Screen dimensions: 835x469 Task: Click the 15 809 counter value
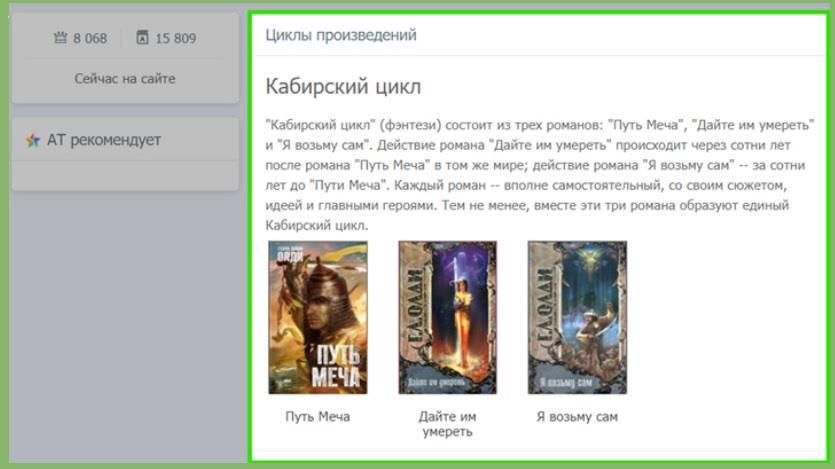[176, 38]
